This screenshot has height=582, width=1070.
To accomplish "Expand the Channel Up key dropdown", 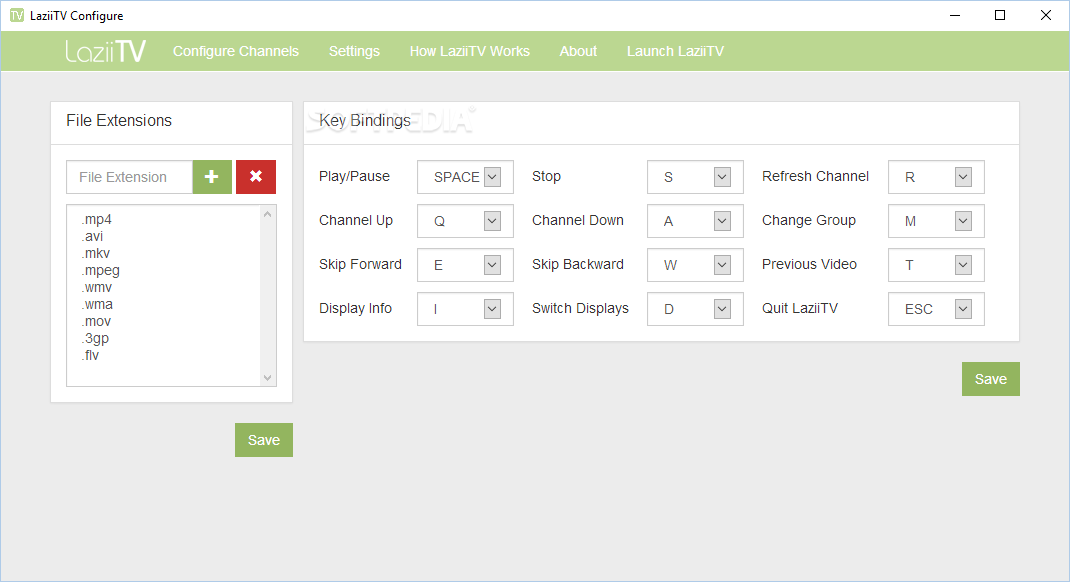I will click(x=492, y=221).
